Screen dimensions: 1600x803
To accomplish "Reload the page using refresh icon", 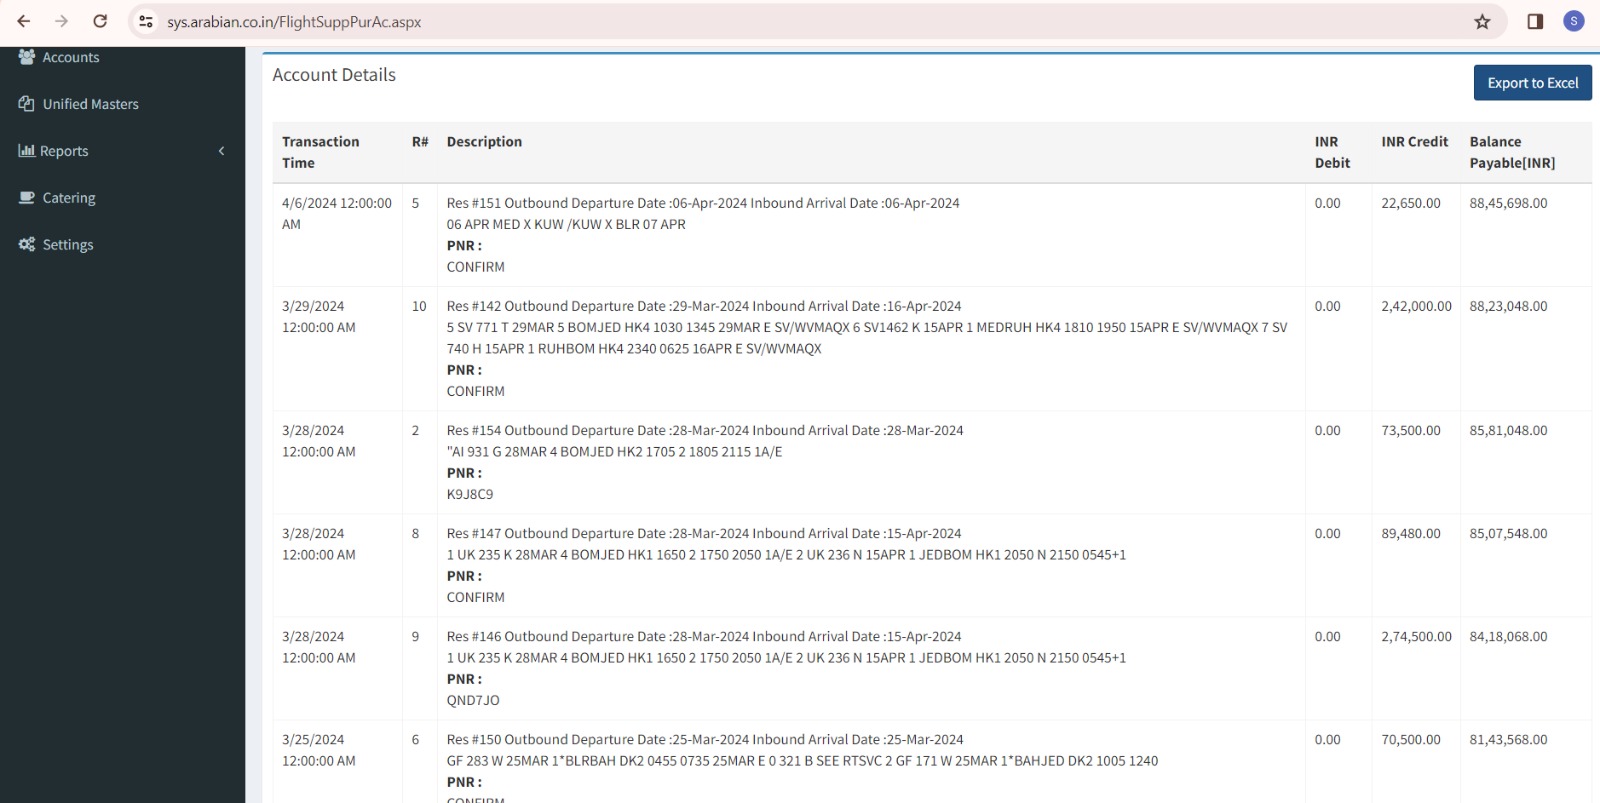I will [x=100, y=22].
